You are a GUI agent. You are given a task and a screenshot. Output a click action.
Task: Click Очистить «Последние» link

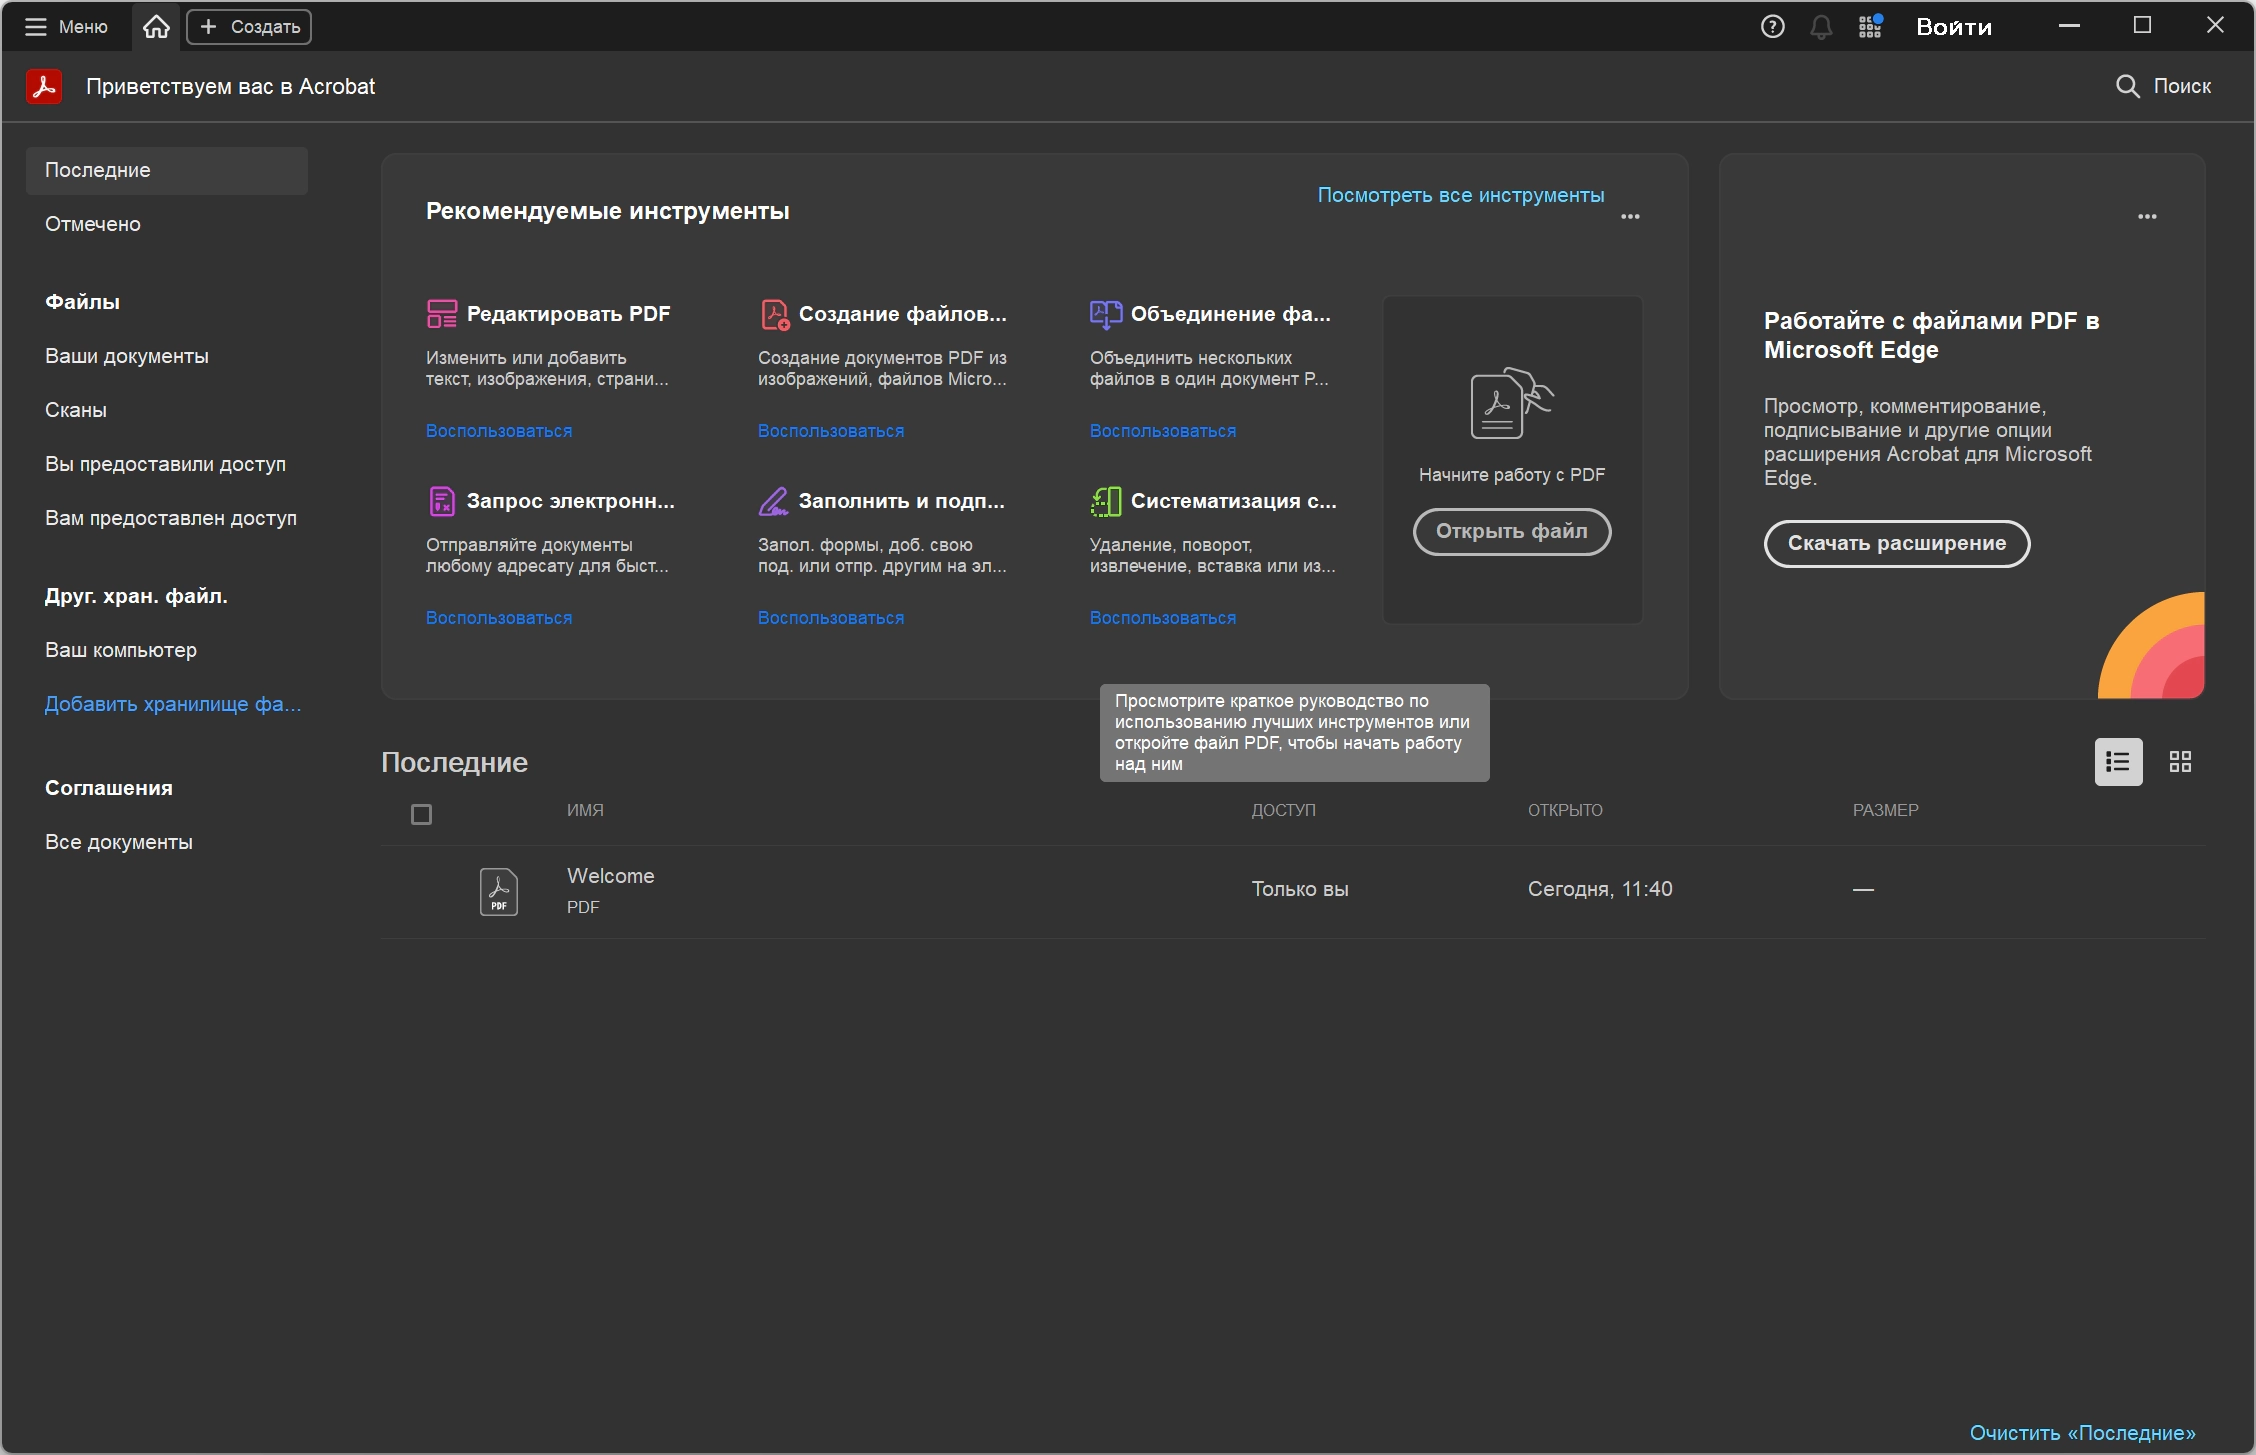[x=2082, y=1432]
